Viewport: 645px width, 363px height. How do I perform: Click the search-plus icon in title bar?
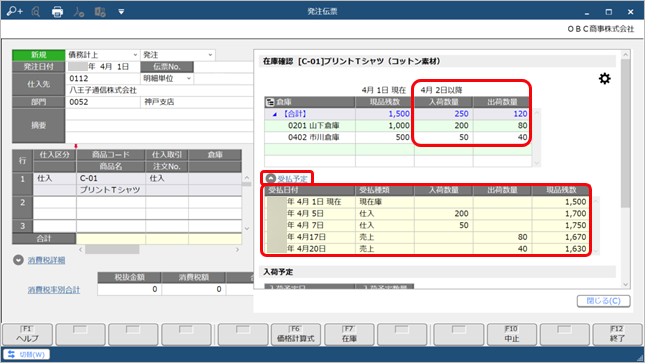(x=15, y=12)
